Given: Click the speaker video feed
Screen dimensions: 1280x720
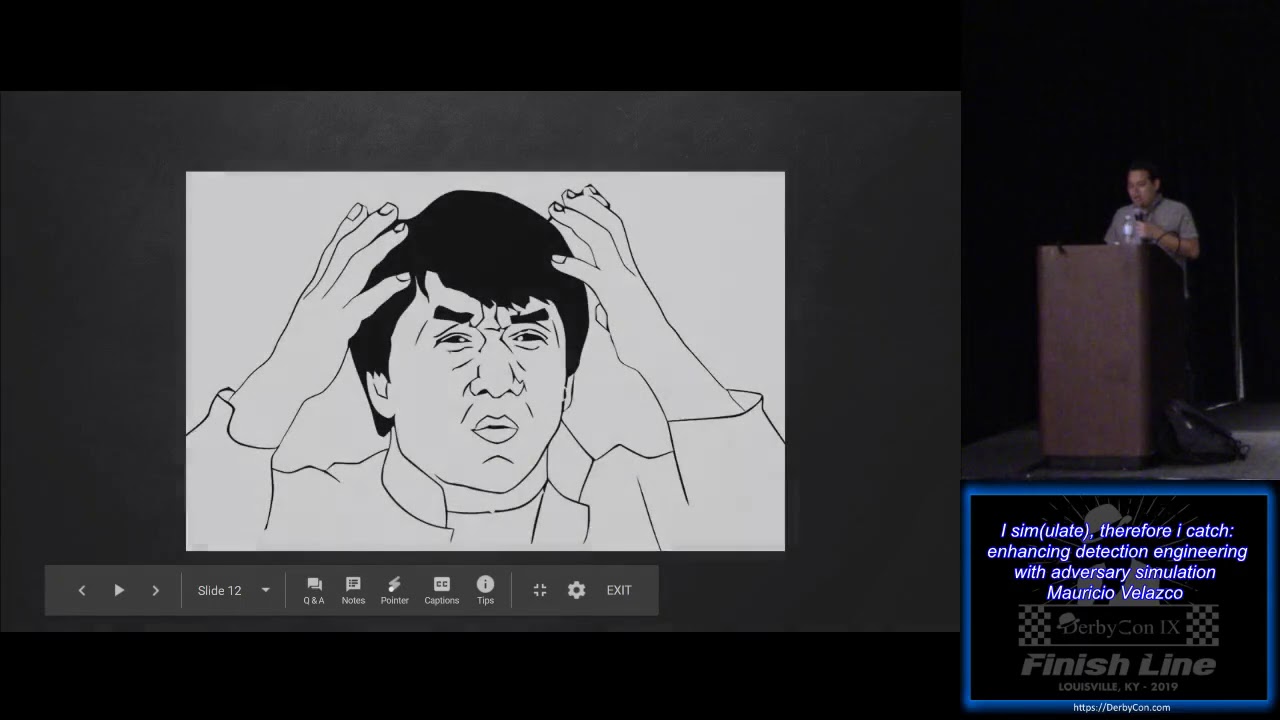Looking at the screenshot, I should [x=1121, y=240].
